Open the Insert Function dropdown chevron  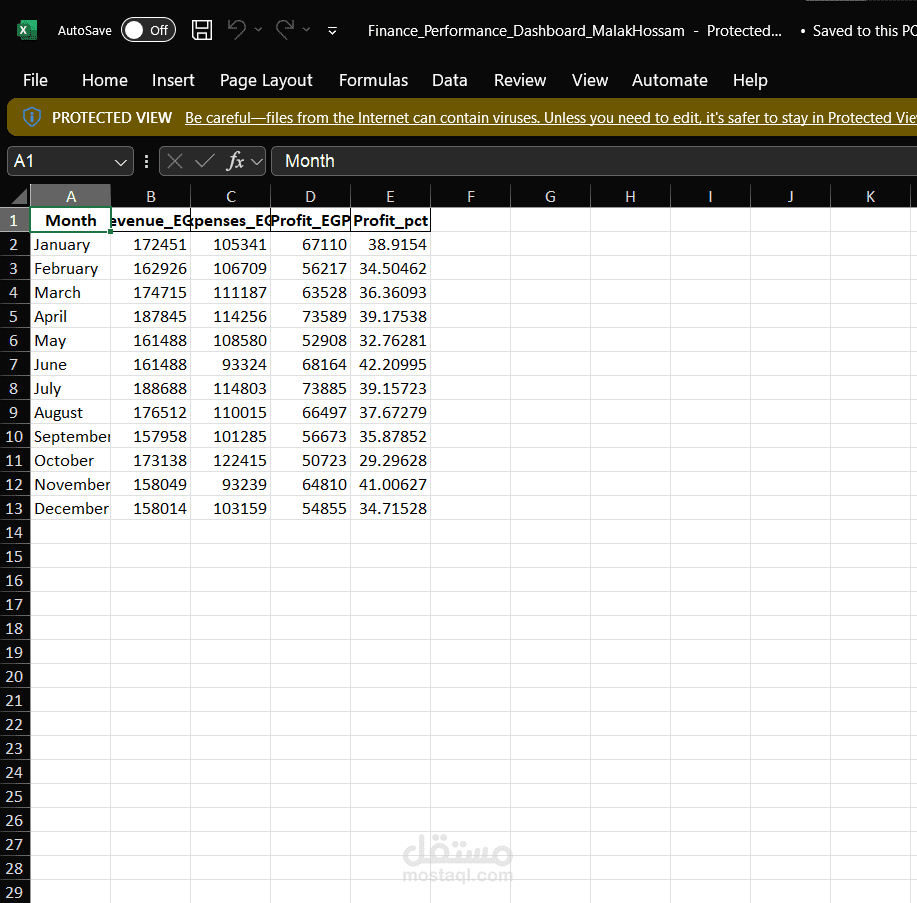pos(257,161)
